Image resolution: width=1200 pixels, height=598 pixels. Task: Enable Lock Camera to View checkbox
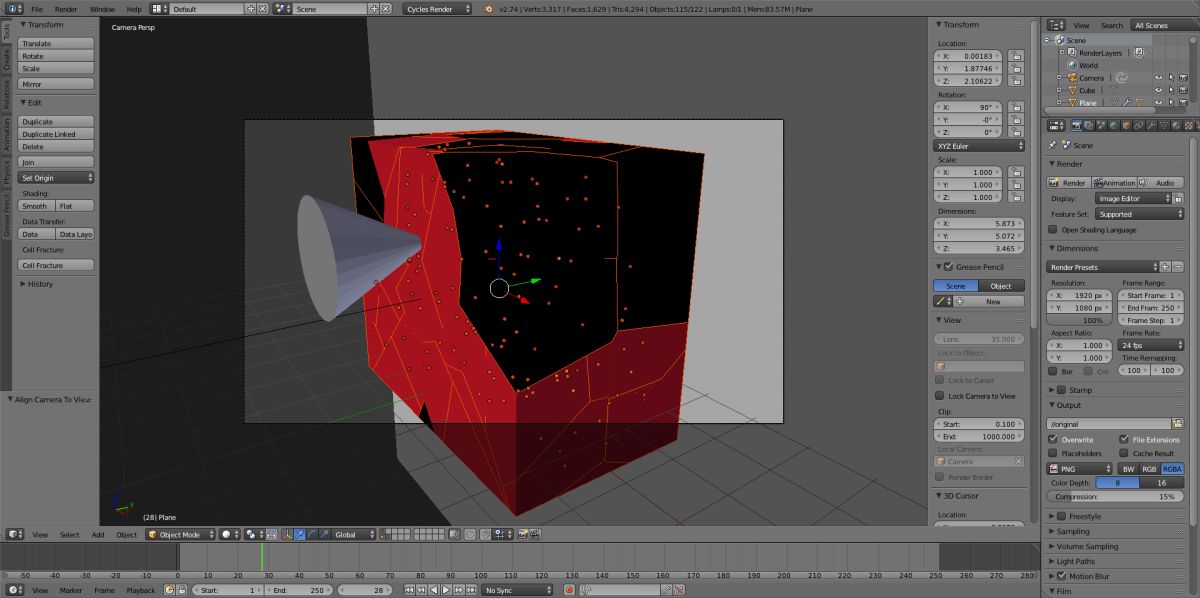tap(940, 396)
